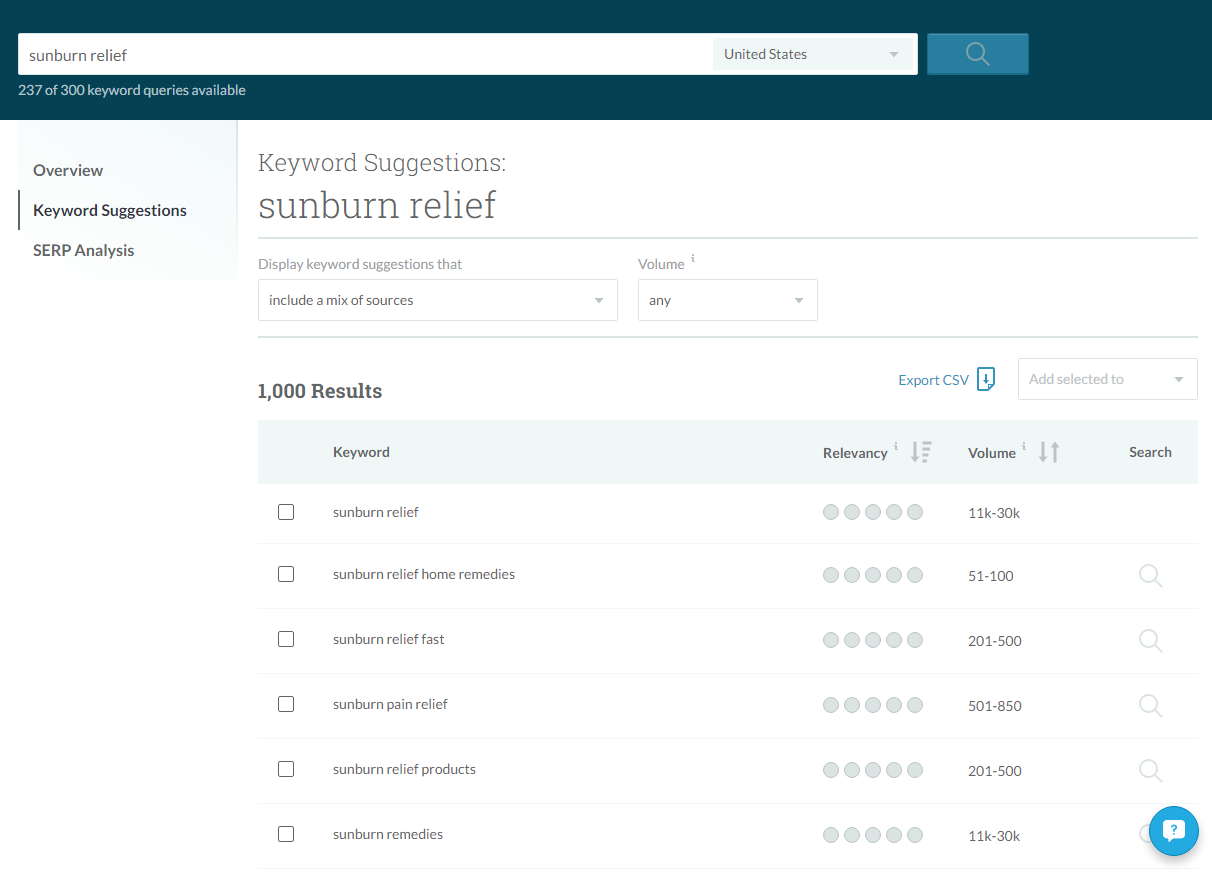Click the Export CSV link

(x=933, y=379)
